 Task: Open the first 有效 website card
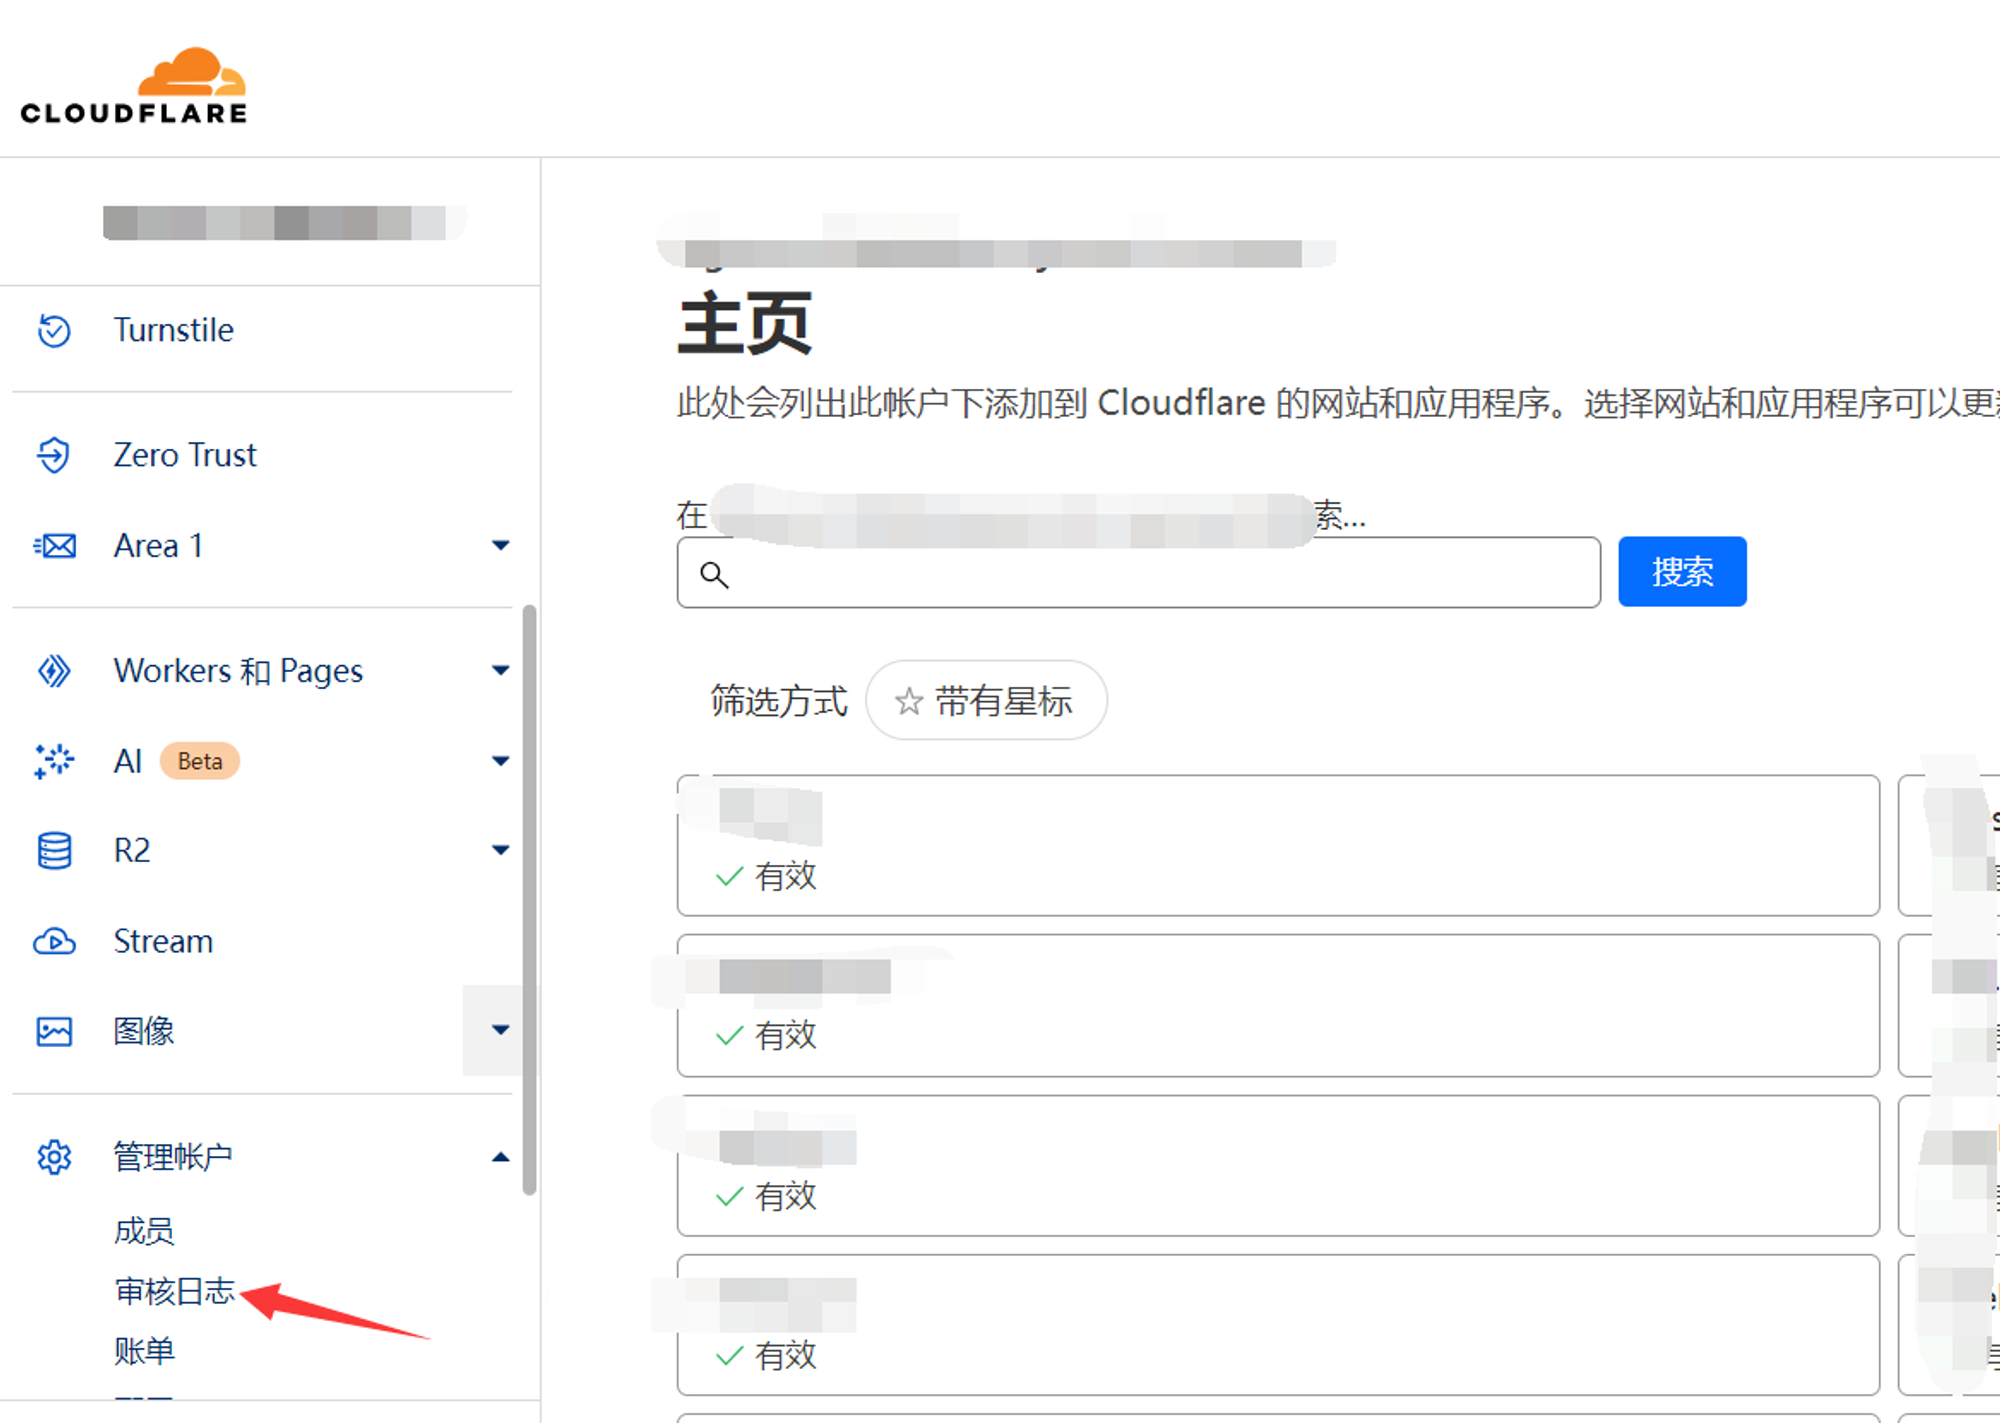pyautogui.click(x=1278, y=846)
